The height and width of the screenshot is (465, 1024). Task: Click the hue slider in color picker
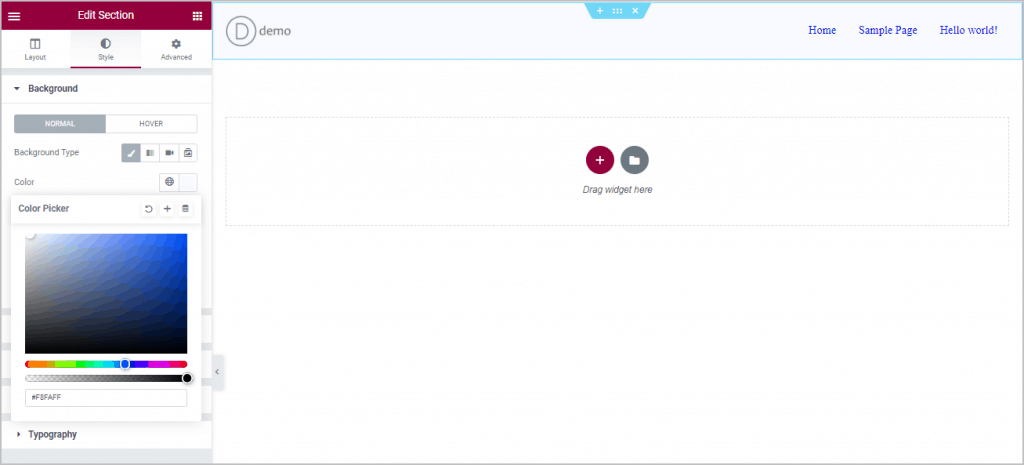(106, 364)
